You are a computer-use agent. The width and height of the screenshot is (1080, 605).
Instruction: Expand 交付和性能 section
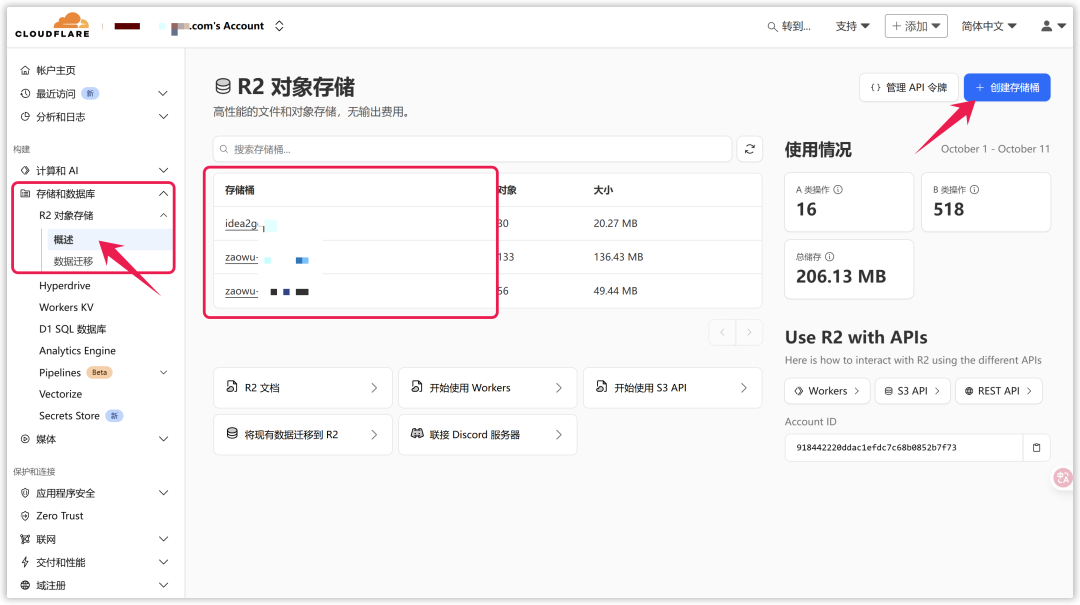pos(163,562)
